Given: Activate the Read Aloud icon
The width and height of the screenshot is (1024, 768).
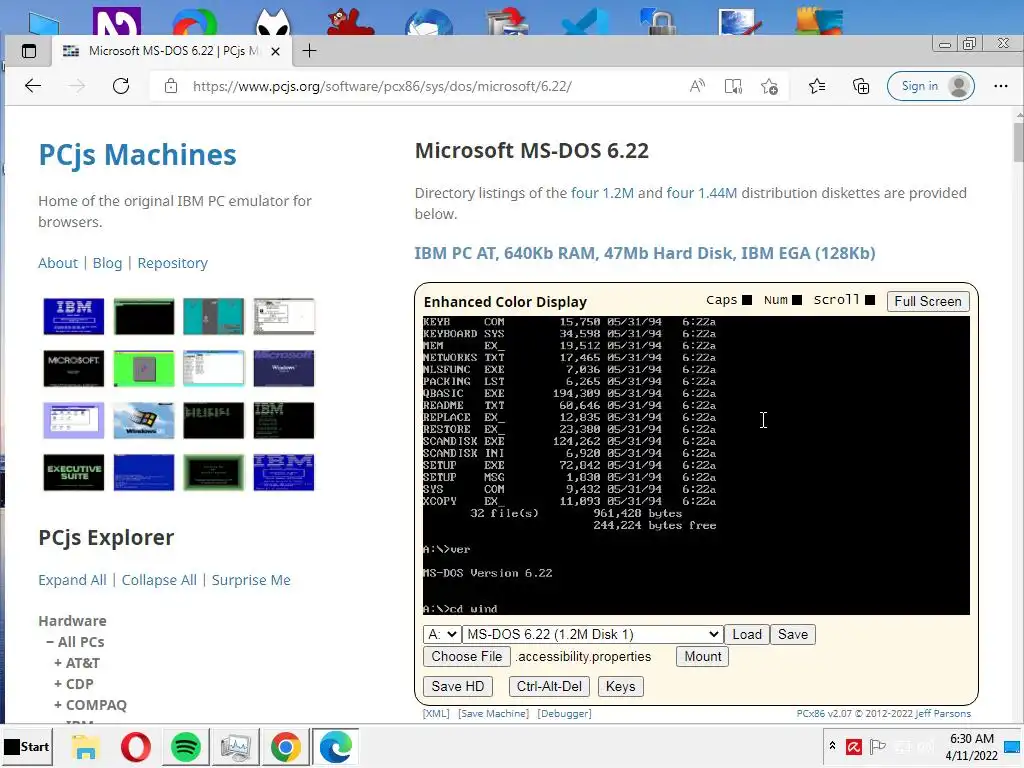Looking at the screenshot, I should coord(697,86).
